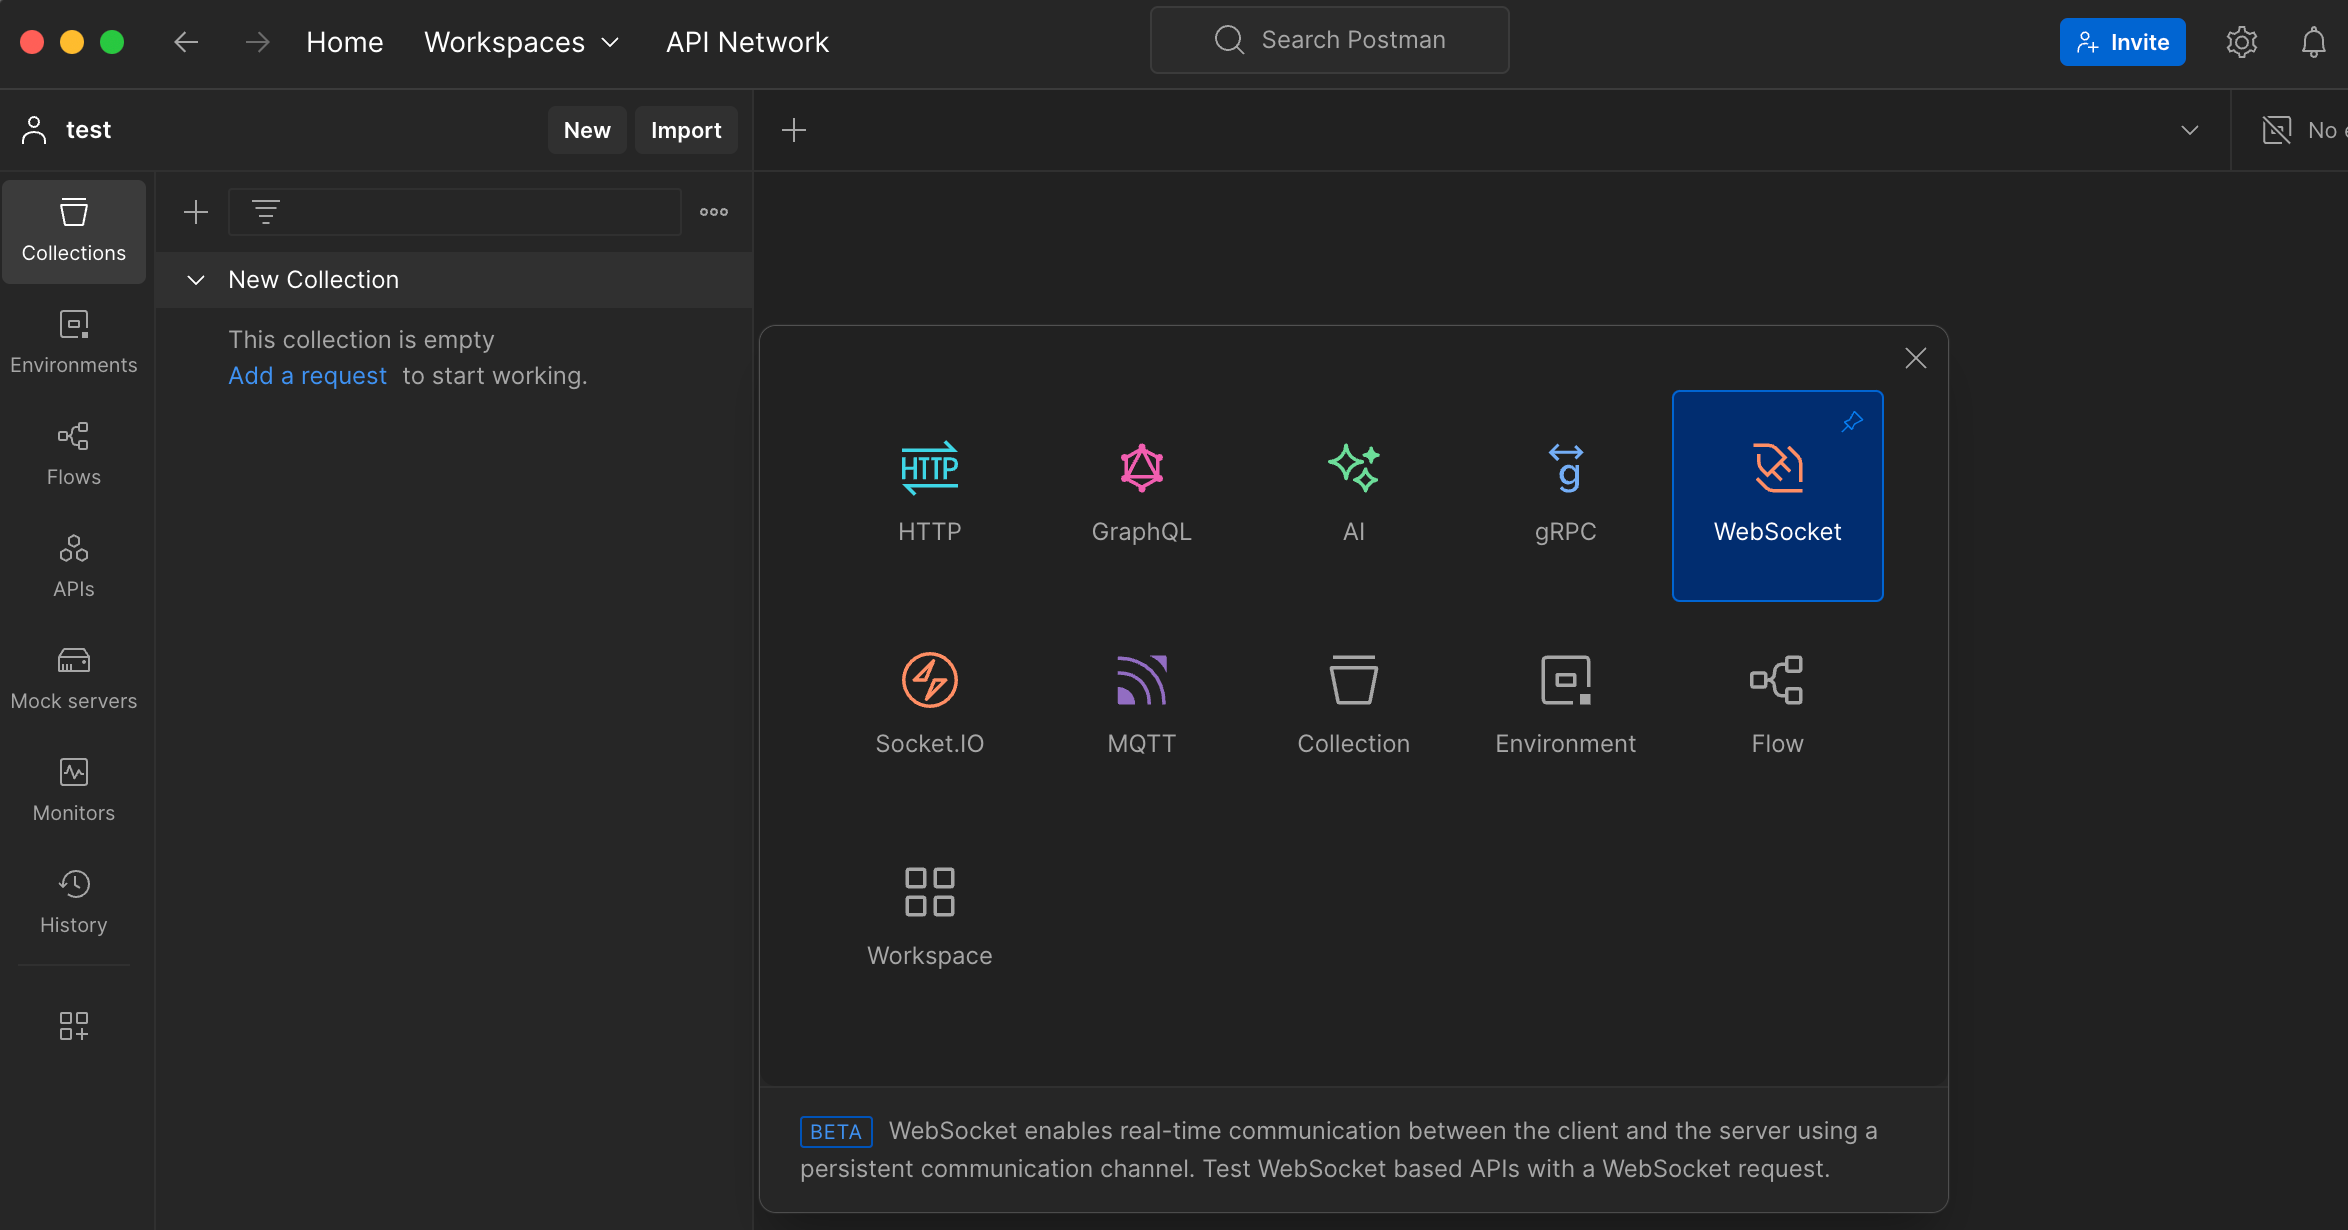The image size is (2348, 1230).
Task: Go to API Network in top bar
Action: click(x=747, y=42)
